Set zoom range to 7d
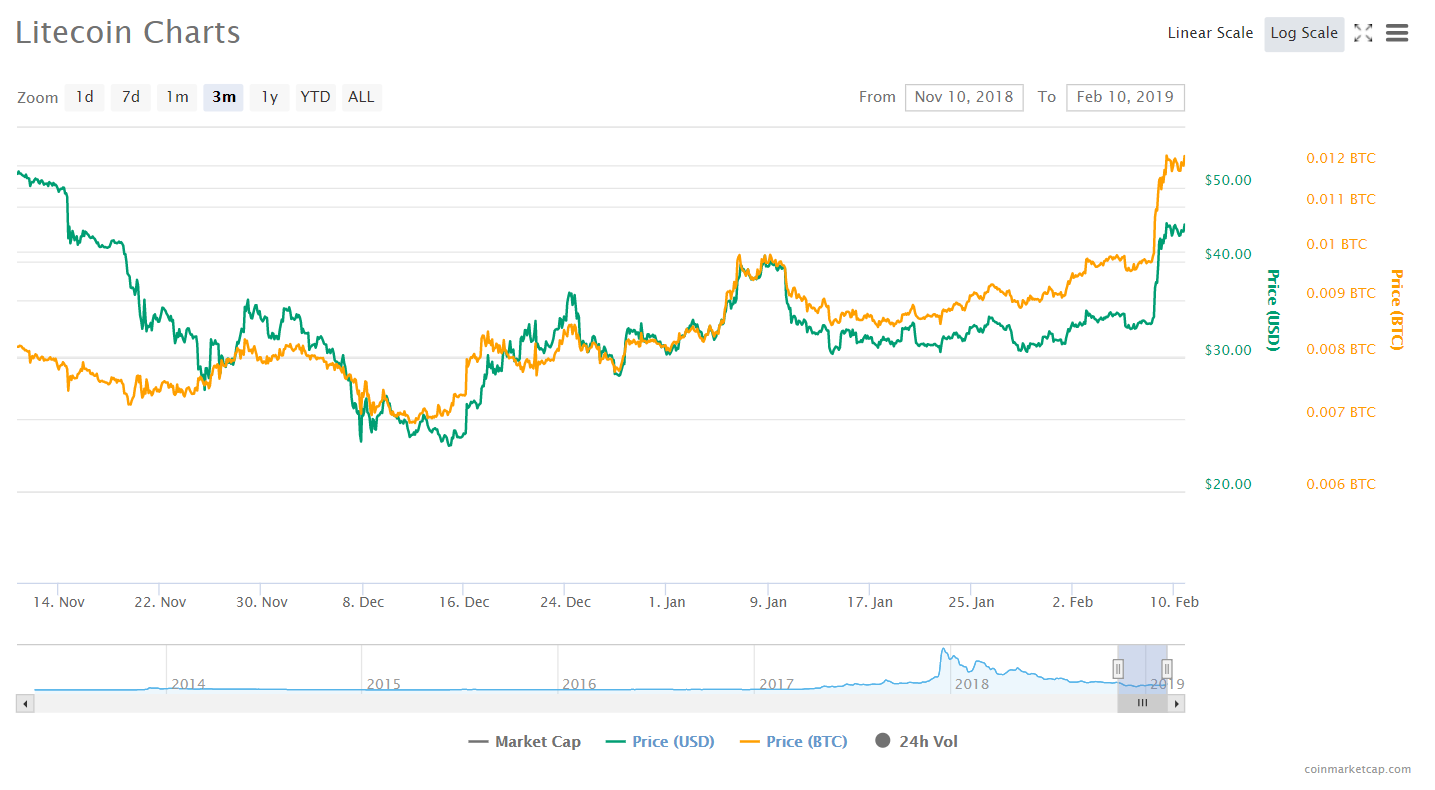Image resolution: width=1435 pixels, height=790 pixels. coord(131,97)
